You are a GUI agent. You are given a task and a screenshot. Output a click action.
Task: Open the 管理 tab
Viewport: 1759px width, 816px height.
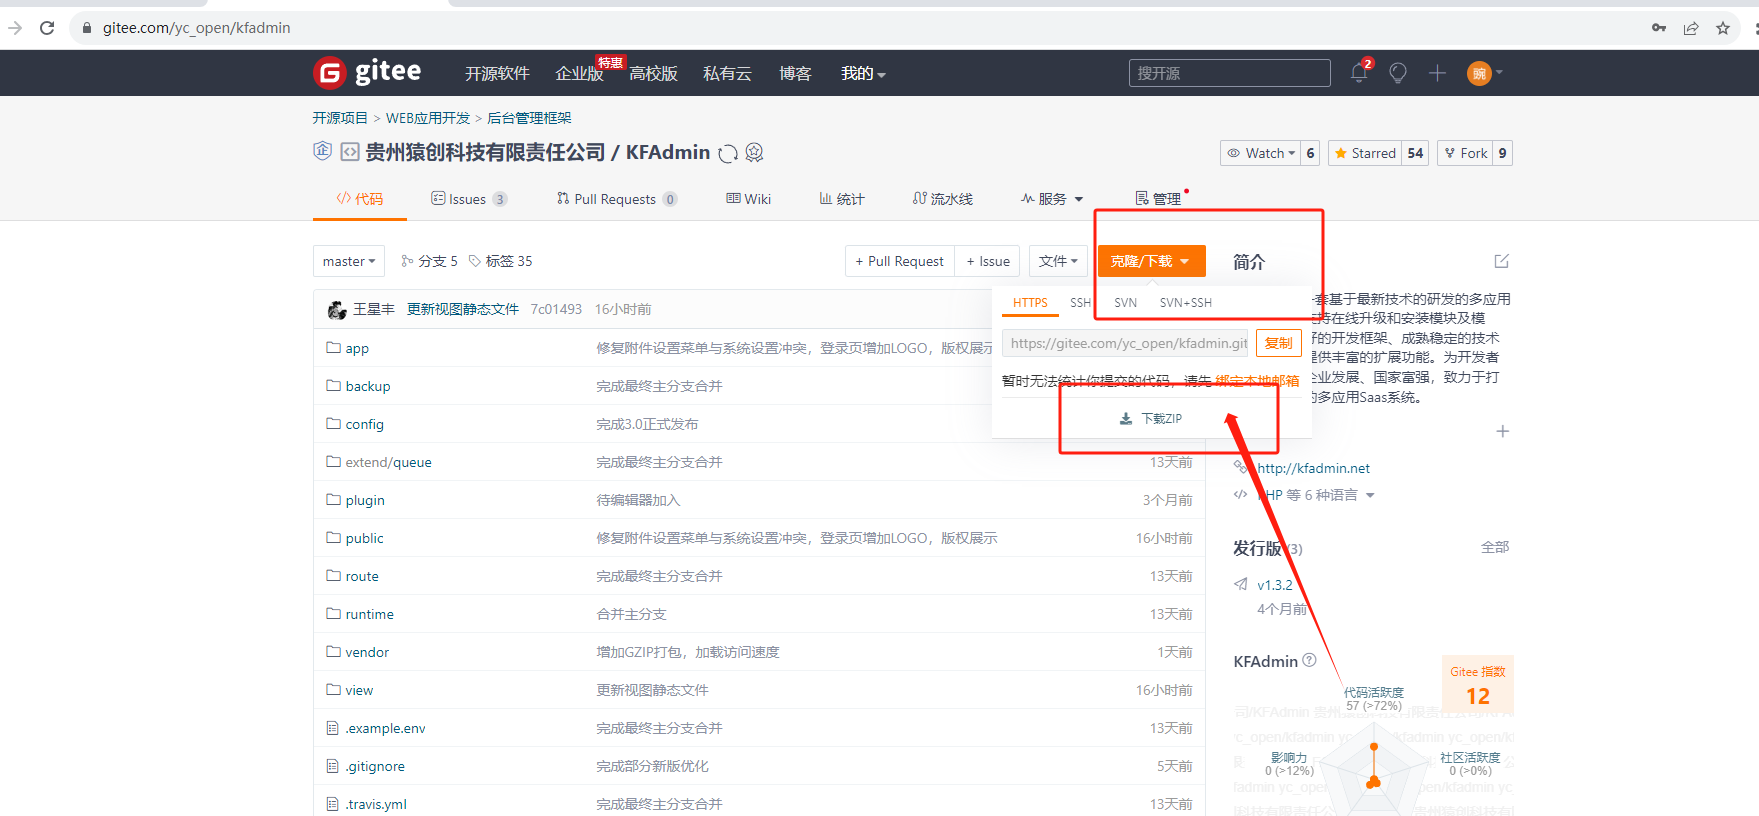(x=1158, y=199)
